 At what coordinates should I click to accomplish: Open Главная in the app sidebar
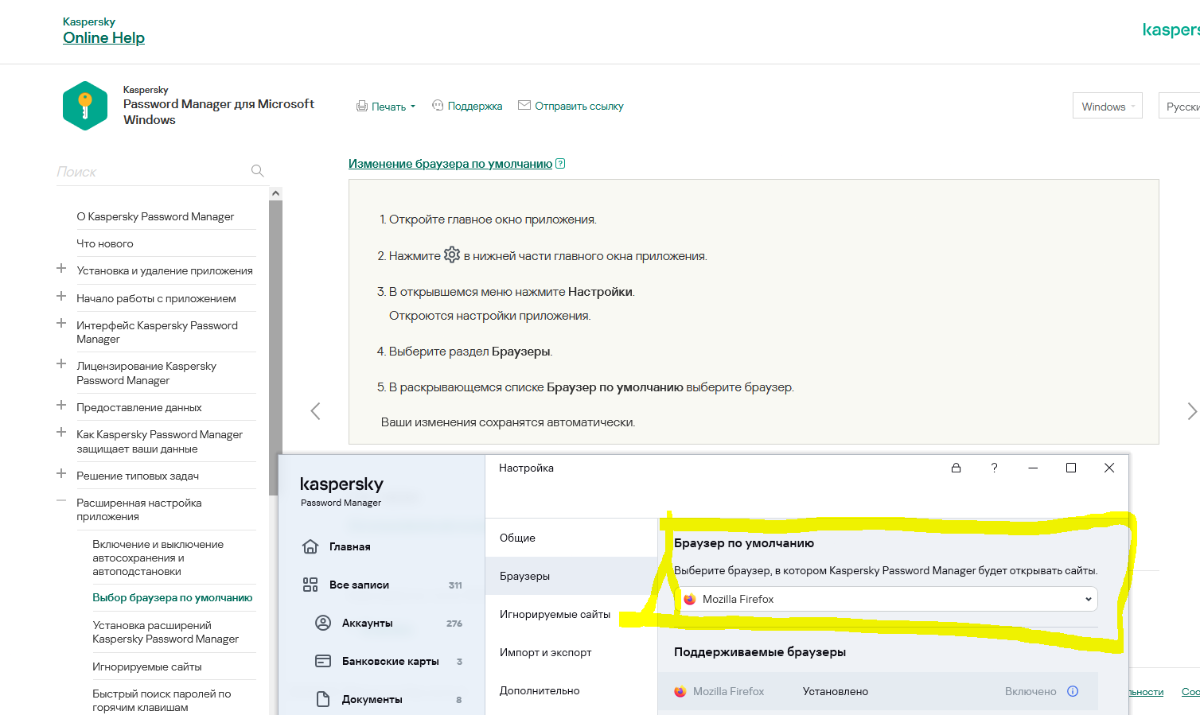[350, 547]
